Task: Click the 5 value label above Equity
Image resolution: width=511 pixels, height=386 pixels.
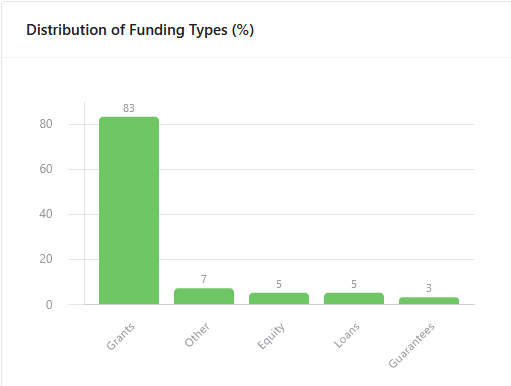Action: tap(279, 284)
